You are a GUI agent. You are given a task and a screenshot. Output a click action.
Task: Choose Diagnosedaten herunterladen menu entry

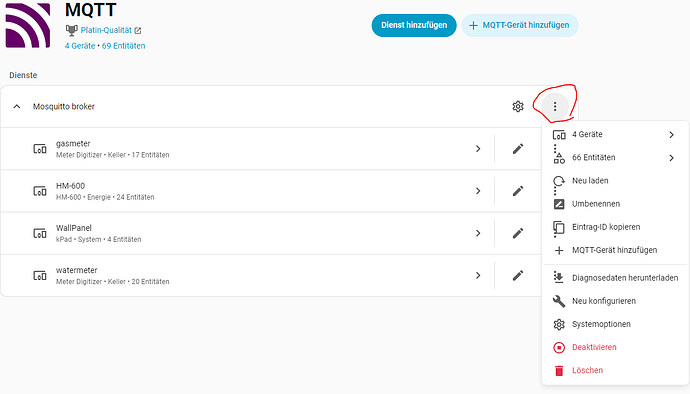[x=625, y=278]
